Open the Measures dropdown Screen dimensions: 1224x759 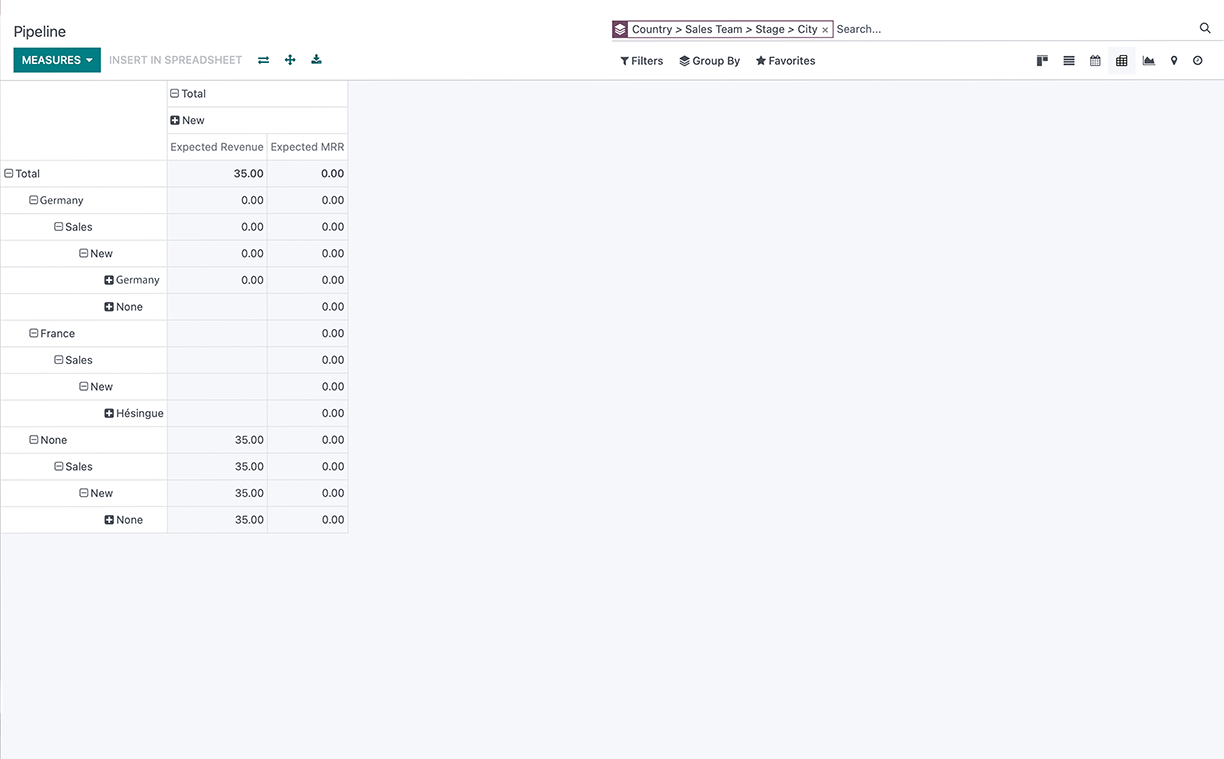pos(57,60)
